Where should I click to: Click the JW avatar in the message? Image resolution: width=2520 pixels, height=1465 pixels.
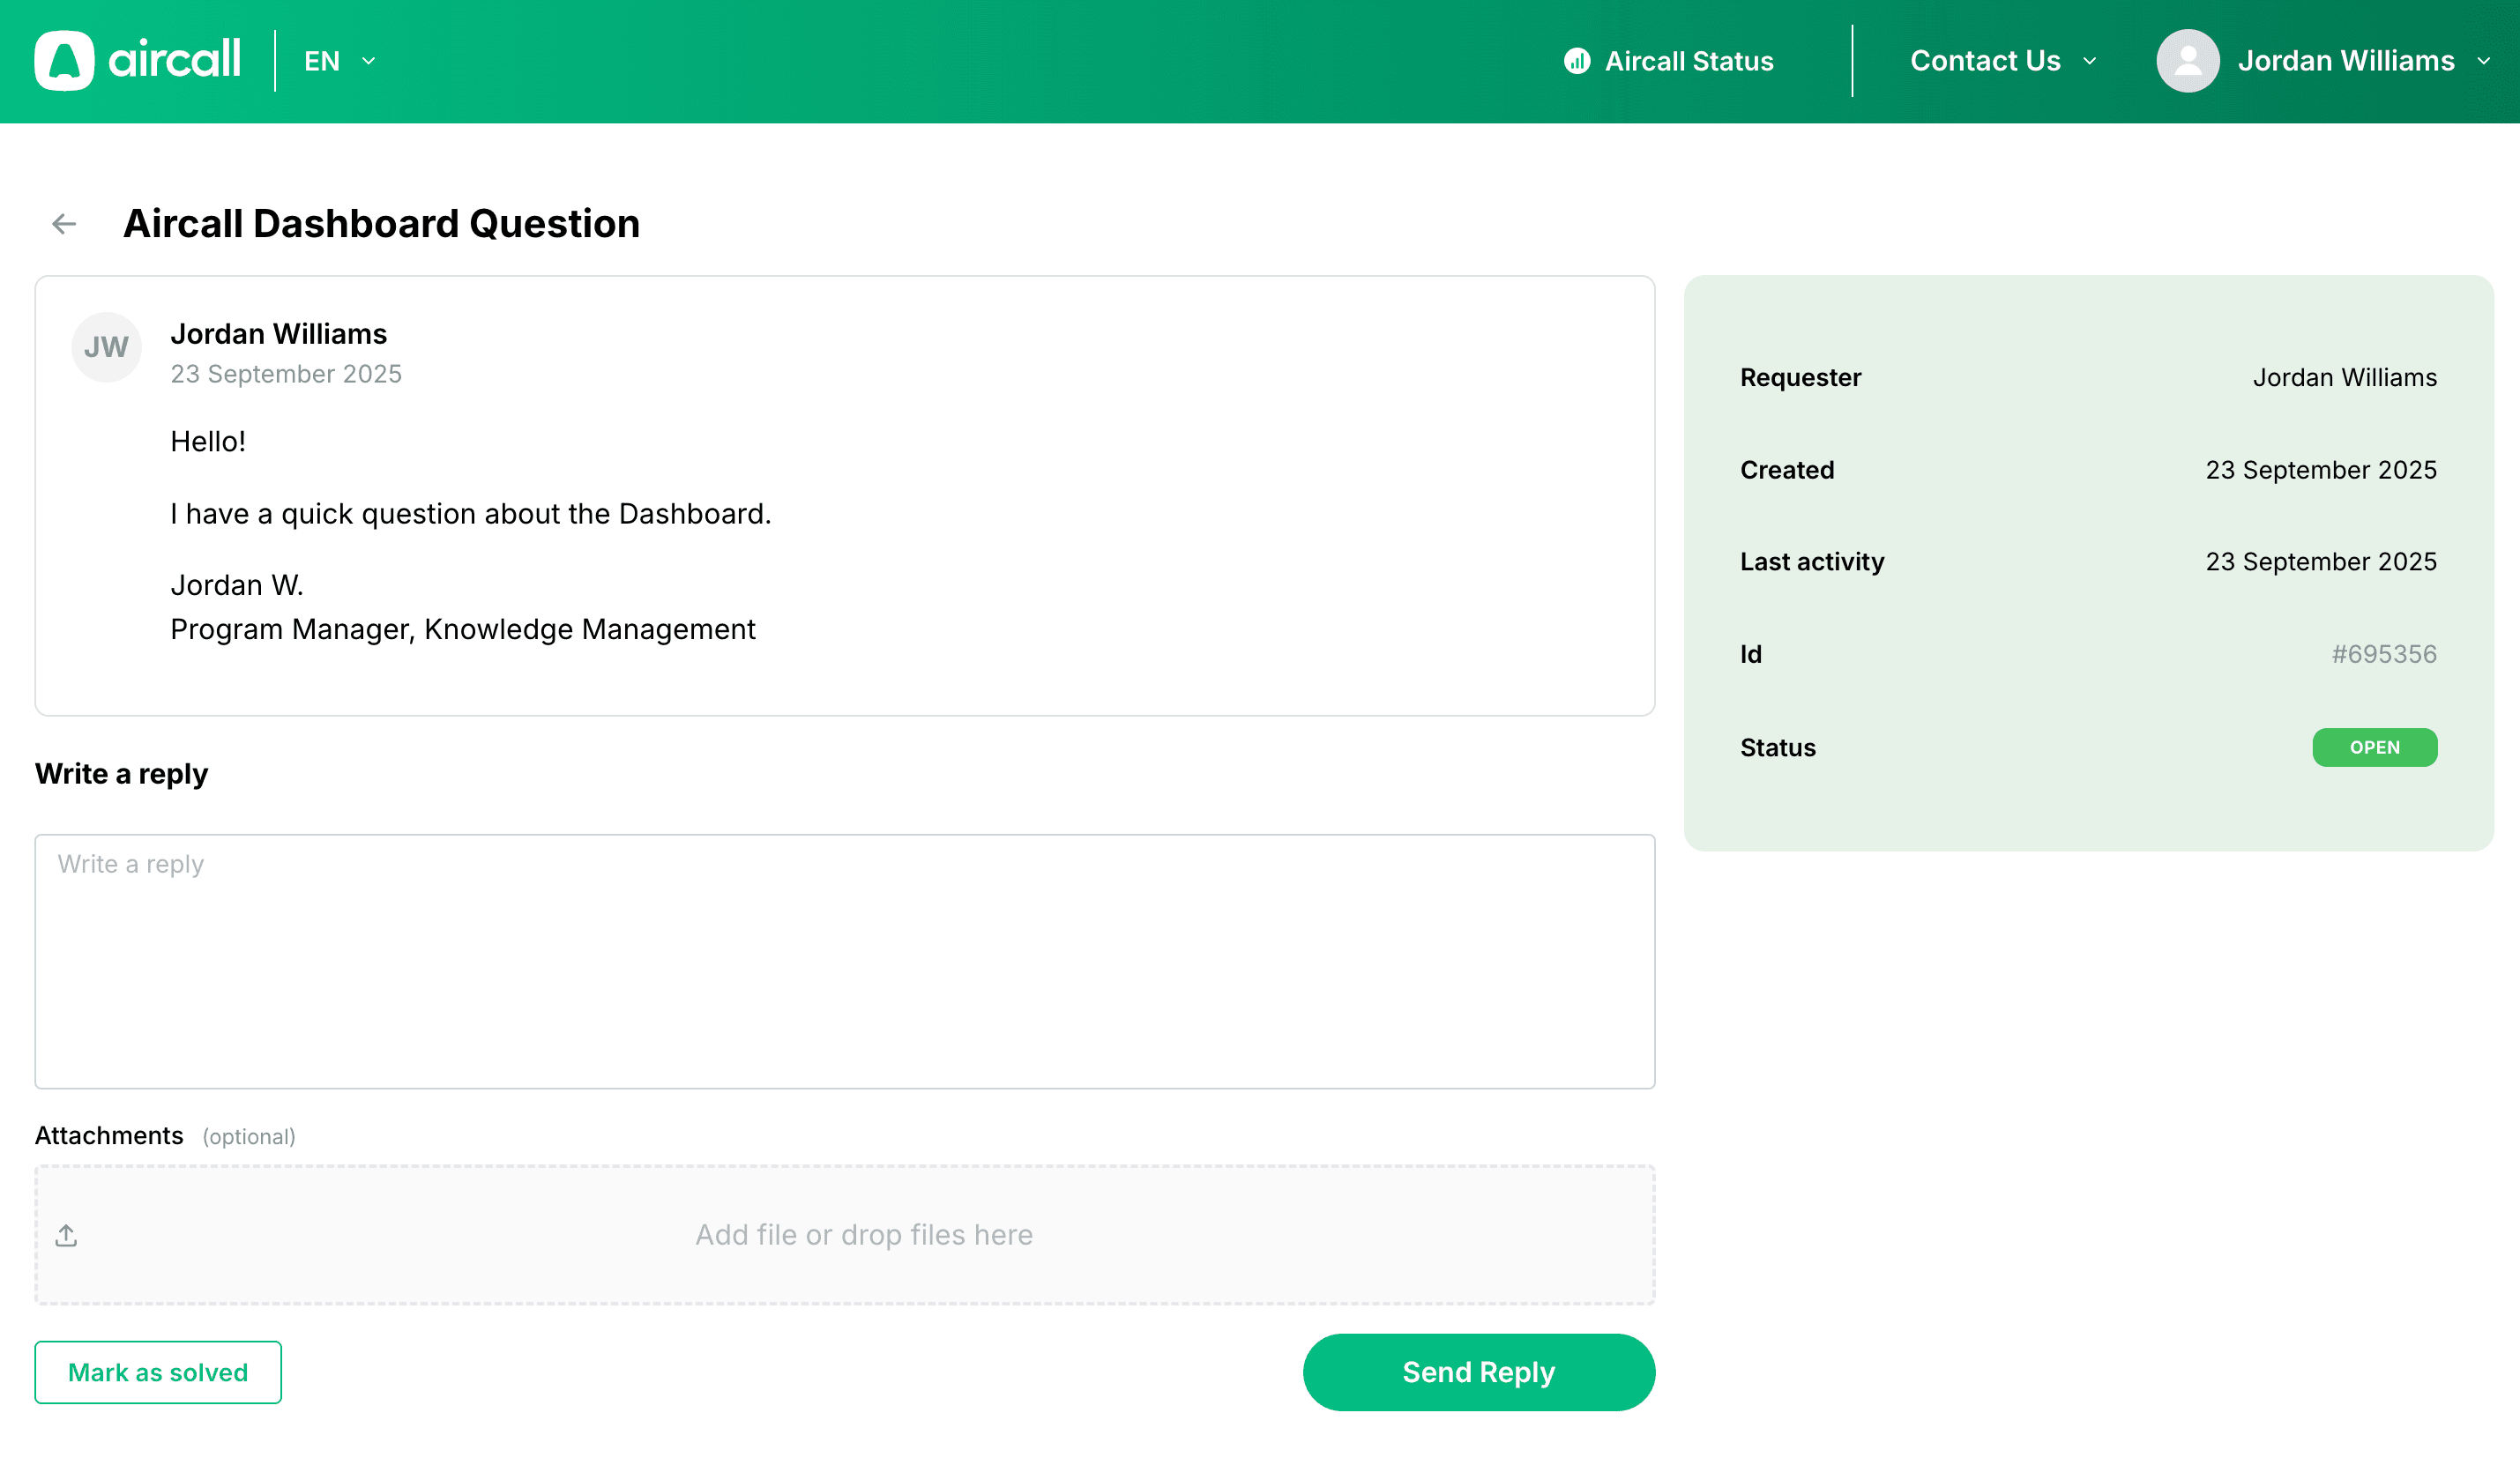coord(106,347)
